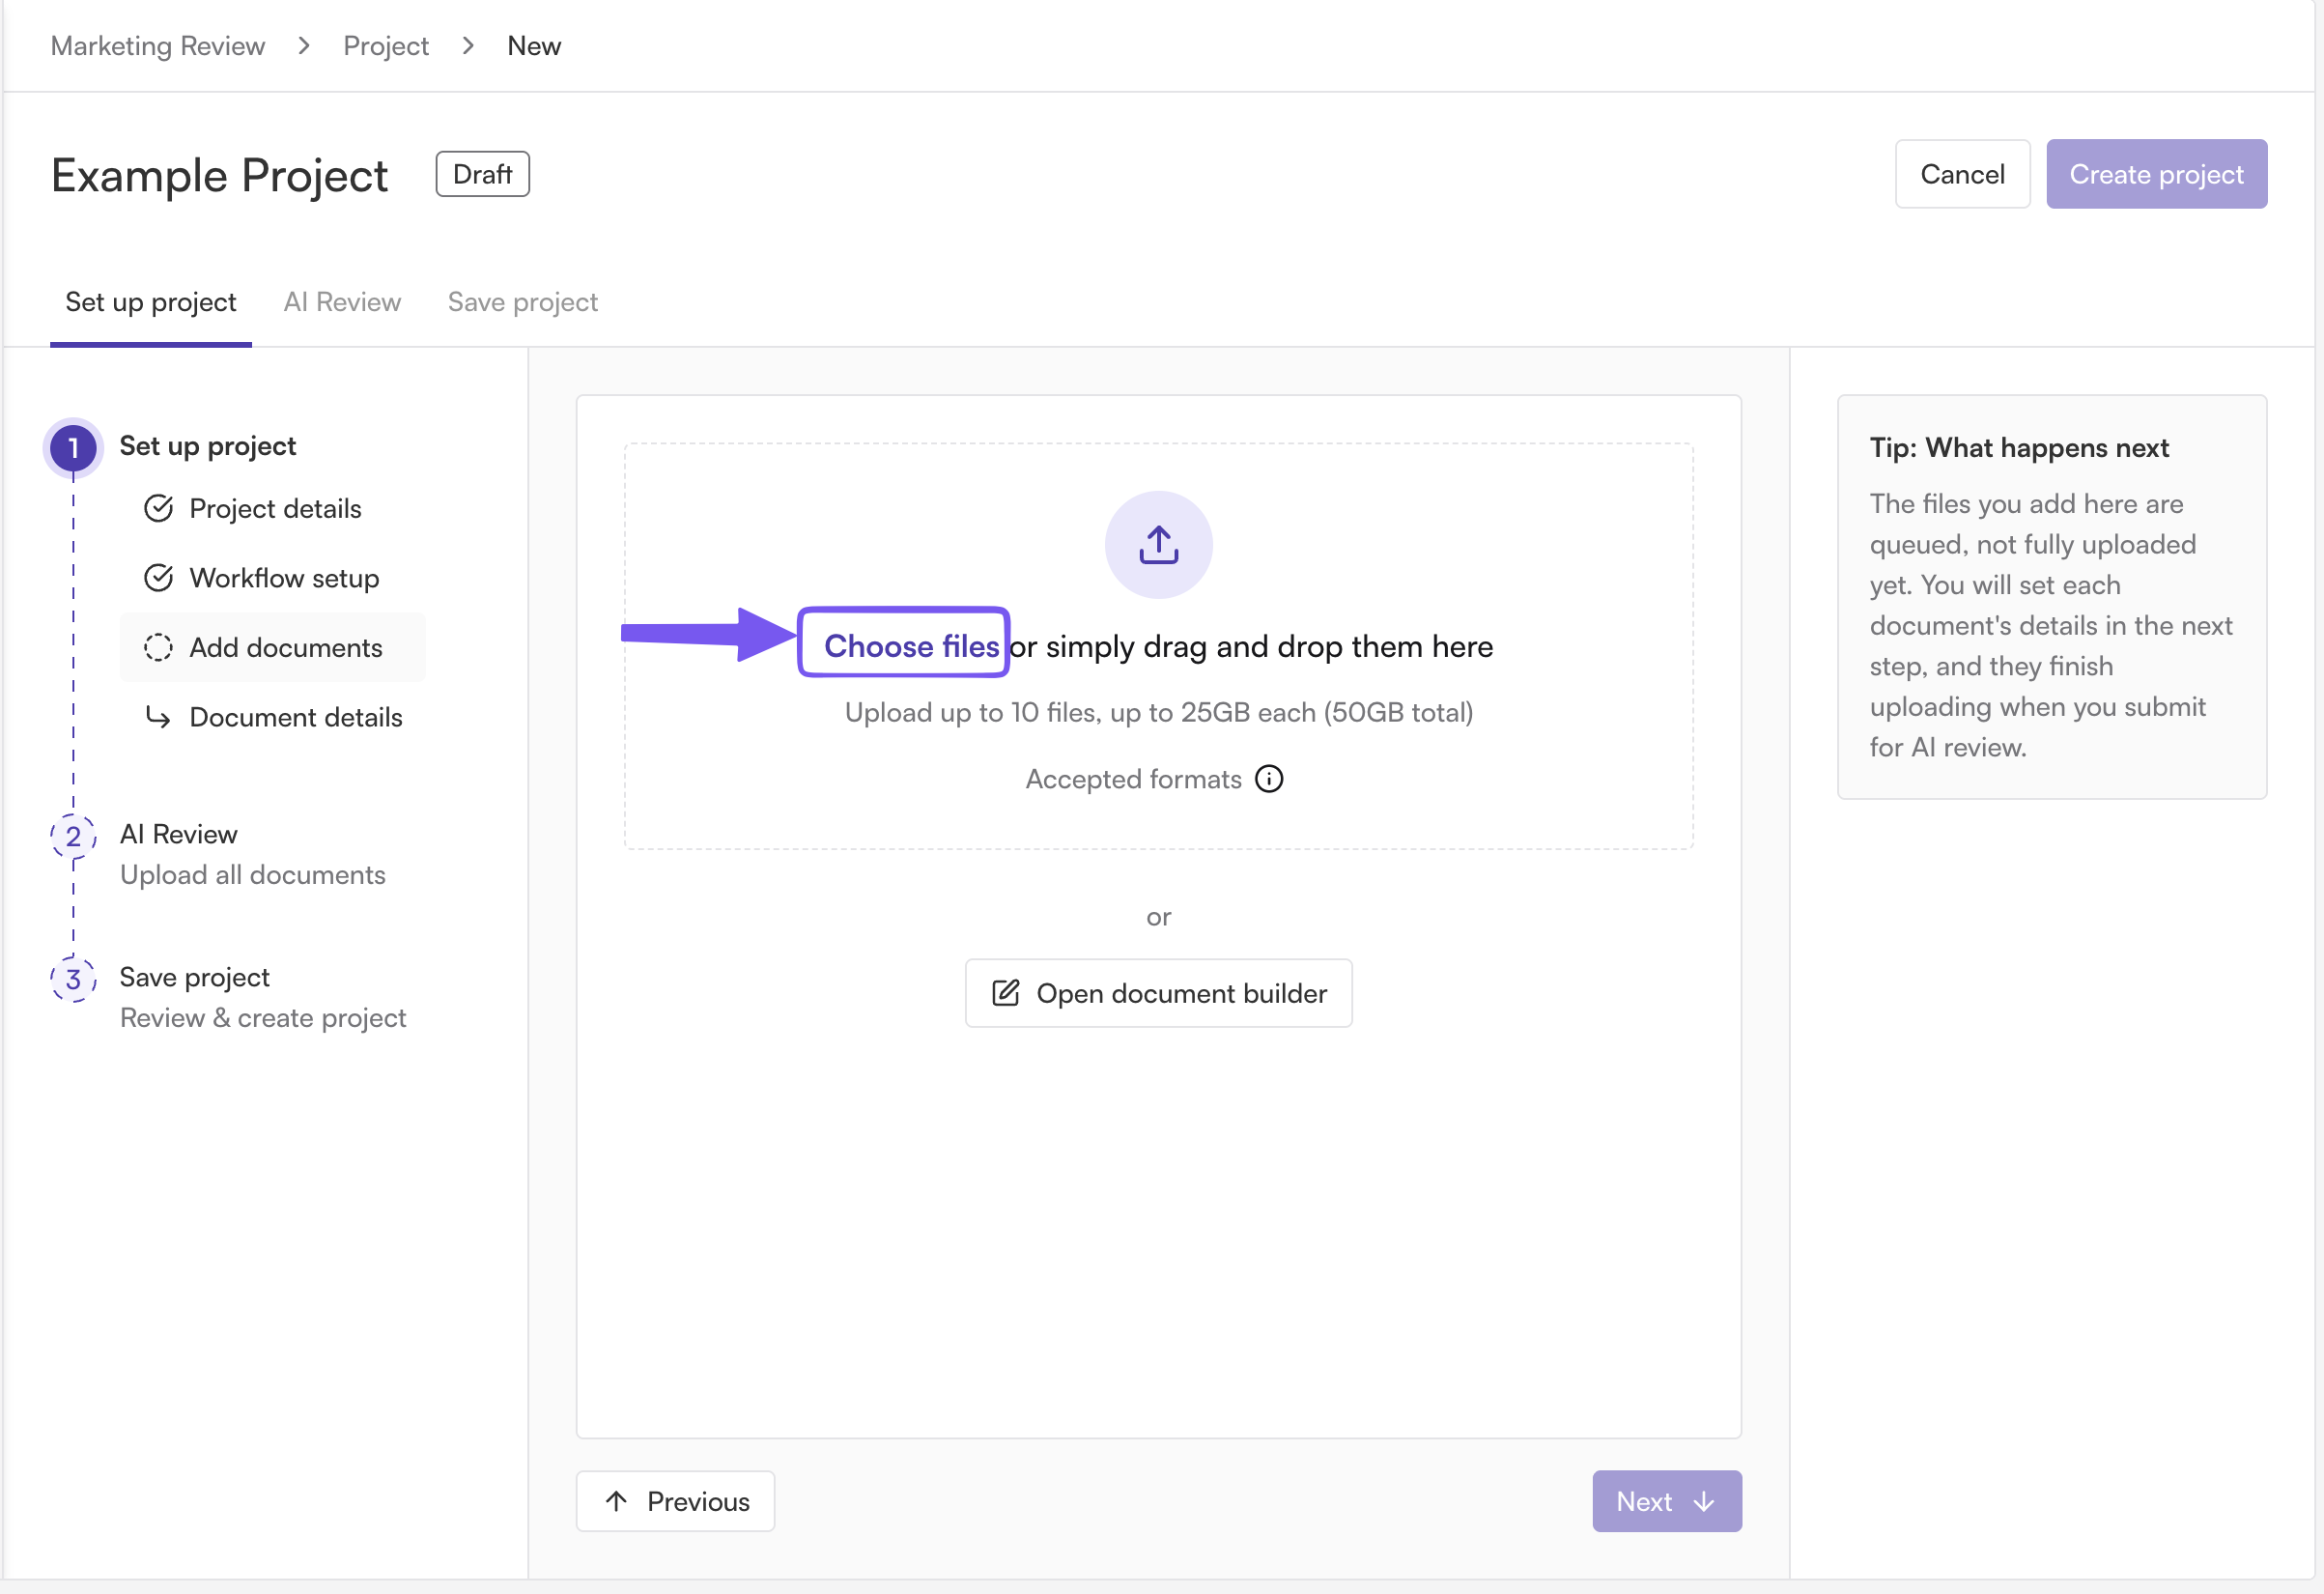This screenshot has width=2324, height=1594.
Task: Click the Create project button
Action: tap(2156, 174)
